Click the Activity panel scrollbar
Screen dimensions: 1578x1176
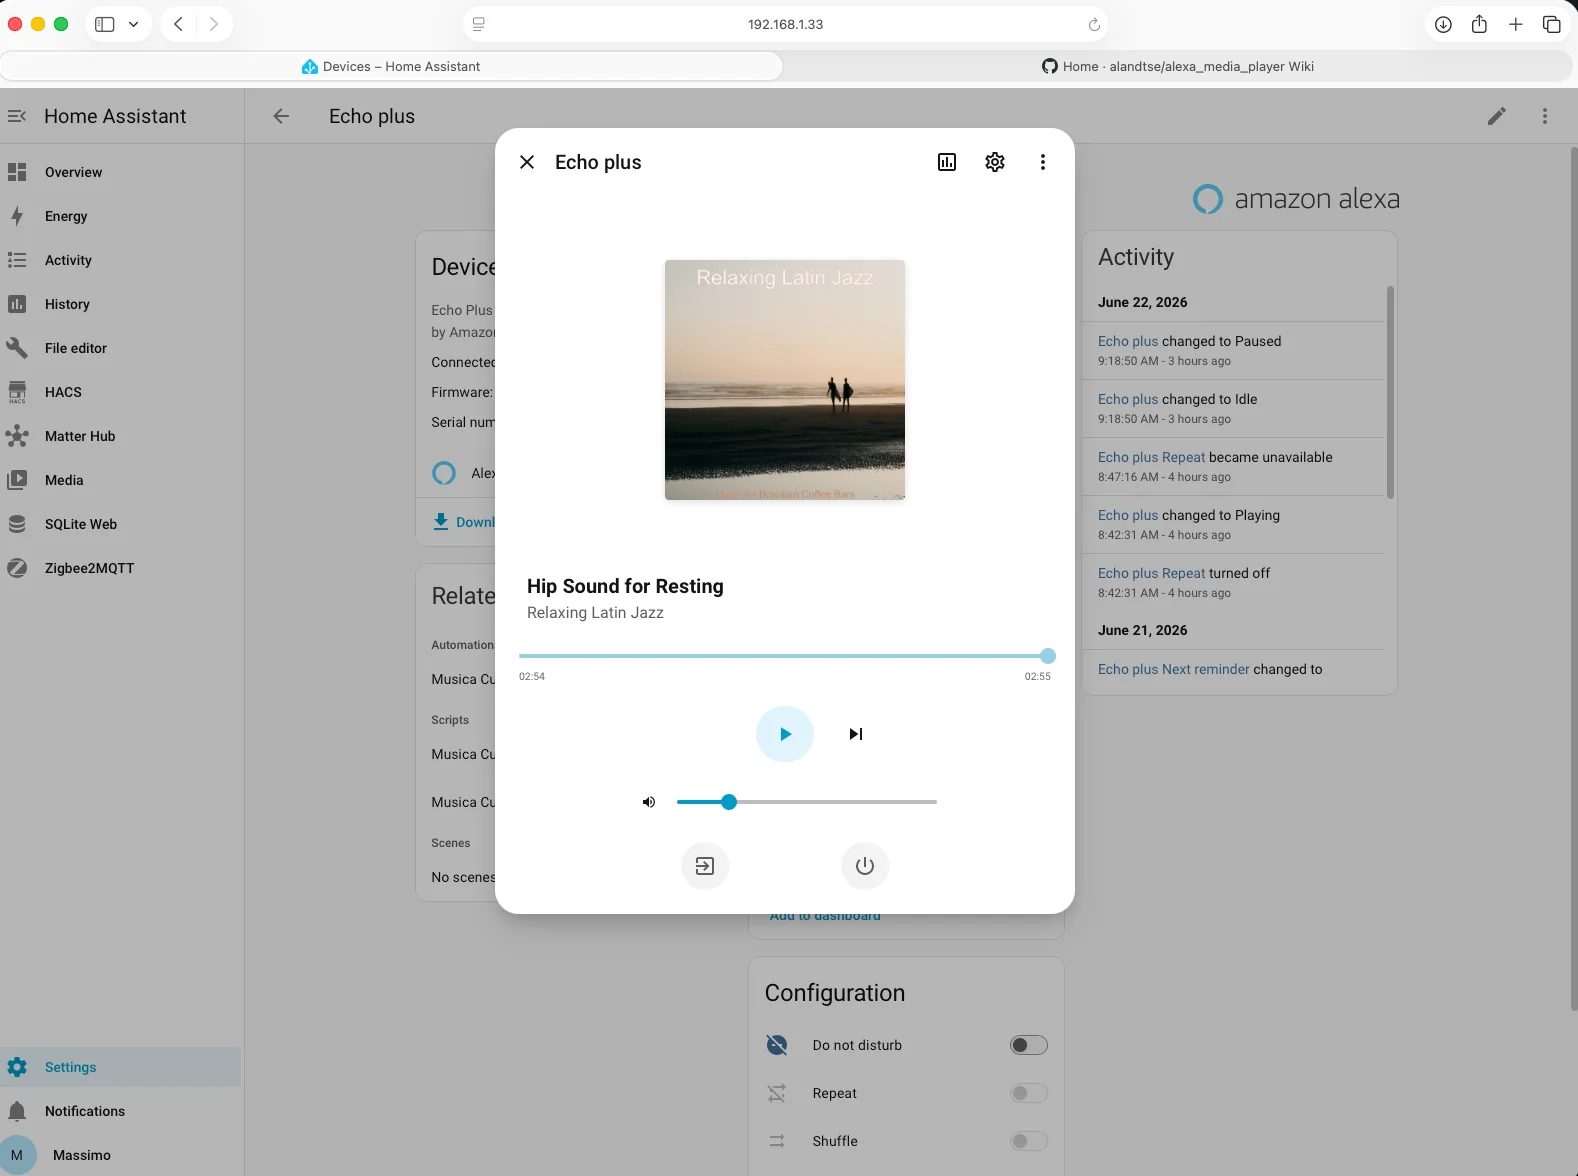1390,392
